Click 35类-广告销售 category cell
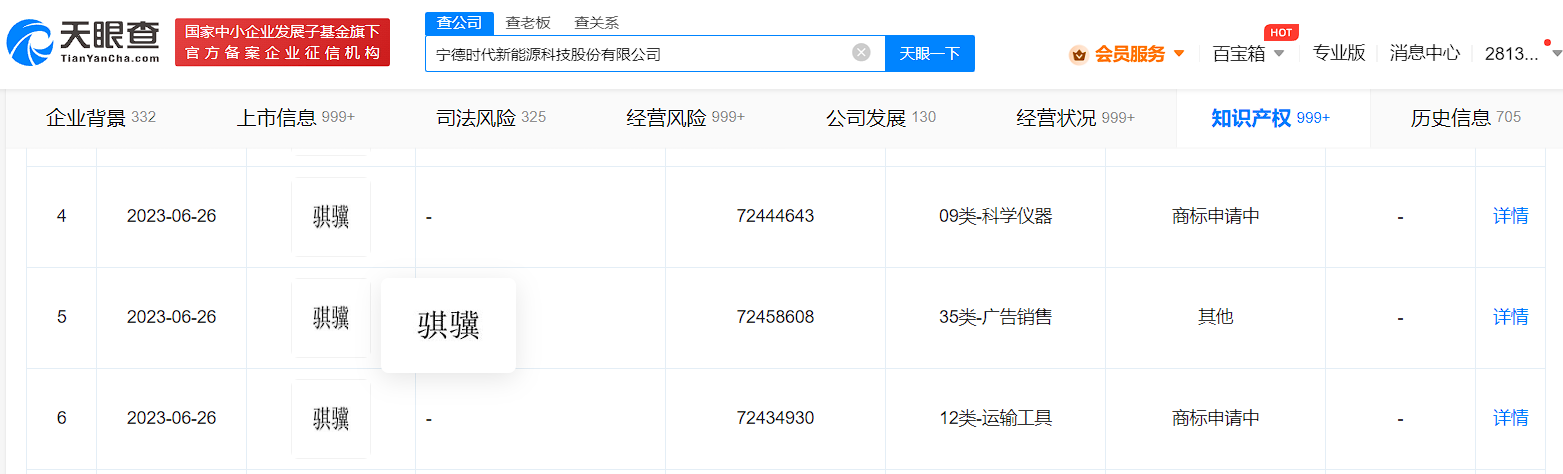The width and height of the screenshot is (1563, 474). (x=995, y=317)
